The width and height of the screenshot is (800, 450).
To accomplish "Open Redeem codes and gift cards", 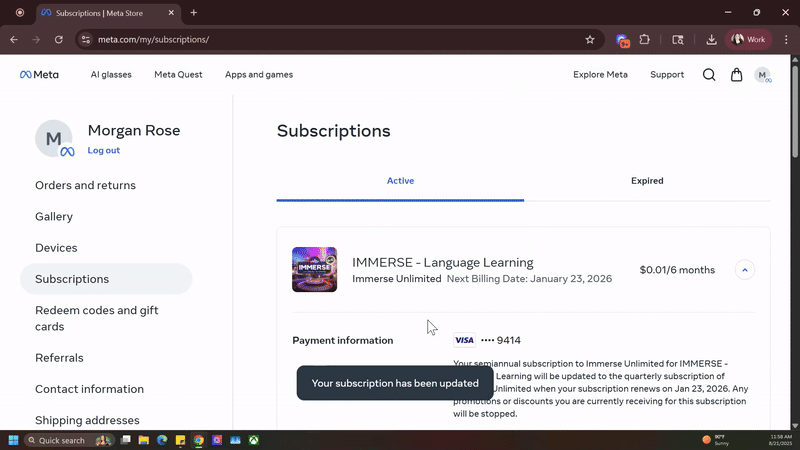I will pos(96,318).
